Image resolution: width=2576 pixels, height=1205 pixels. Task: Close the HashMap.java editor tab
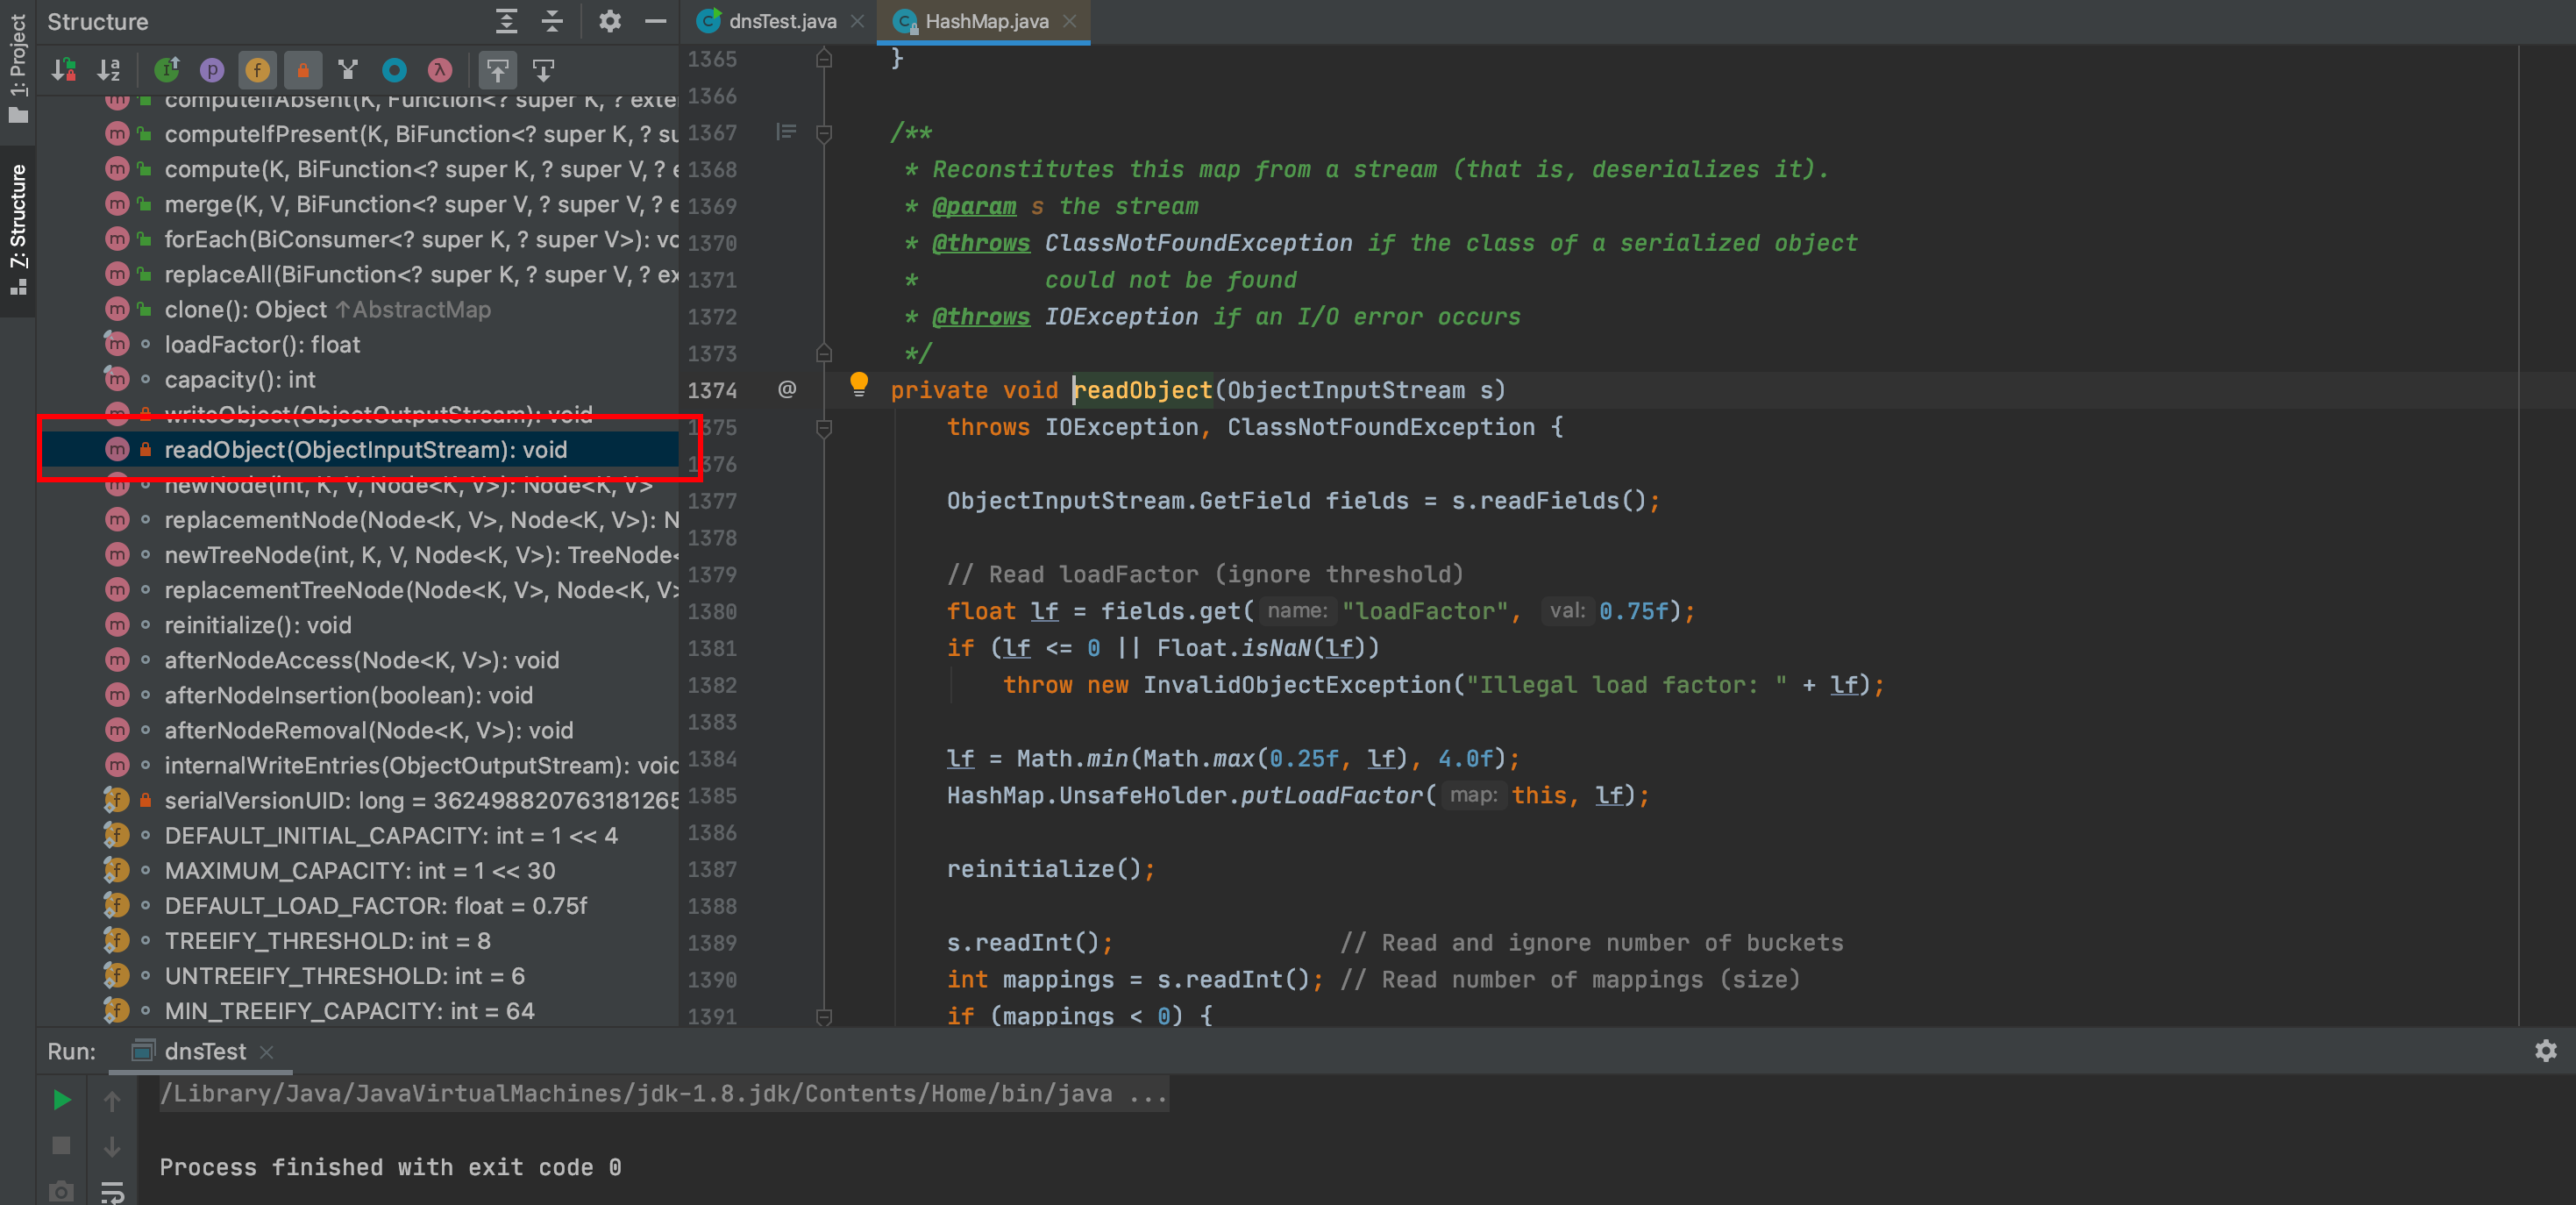[x=1070, y=21]
